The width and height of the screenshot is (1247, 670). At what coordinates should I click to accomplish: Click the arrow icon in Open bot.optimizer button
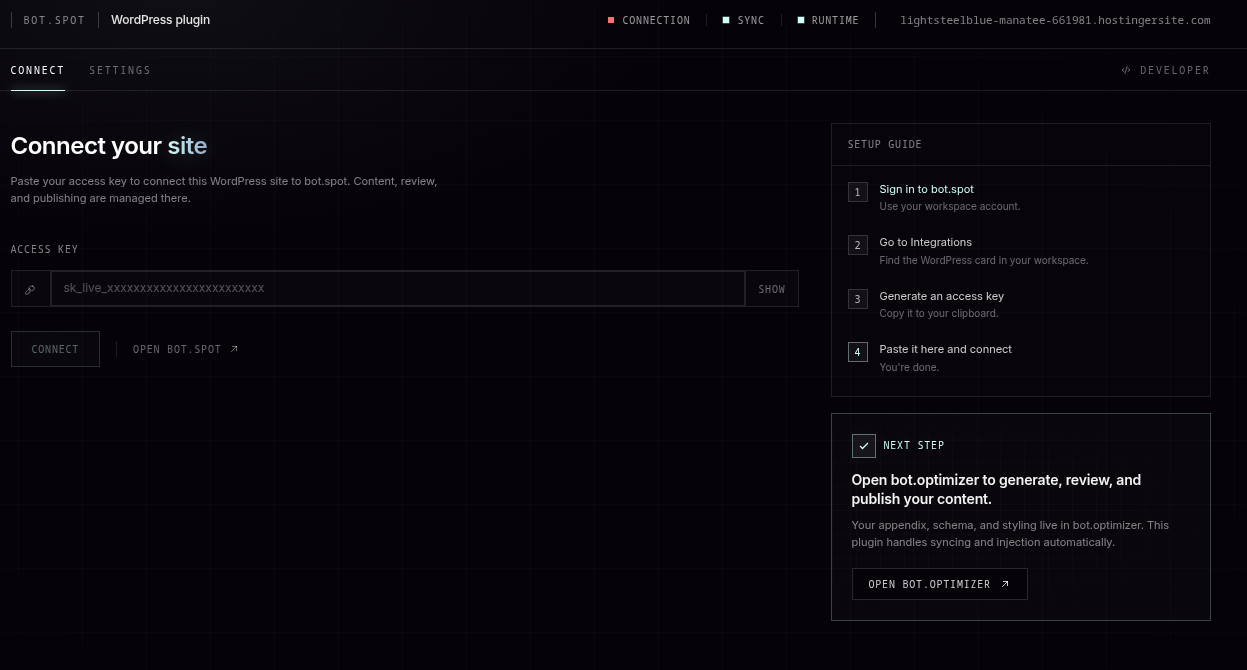1005,584
